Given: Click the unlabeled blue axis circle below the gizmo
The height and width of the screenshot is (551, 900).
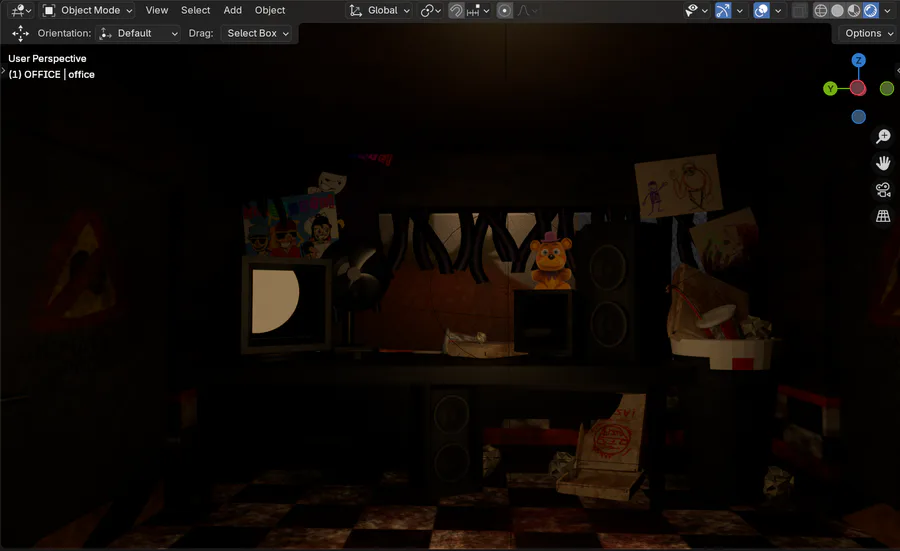Looking at the screenshot, I should [858, 117].
